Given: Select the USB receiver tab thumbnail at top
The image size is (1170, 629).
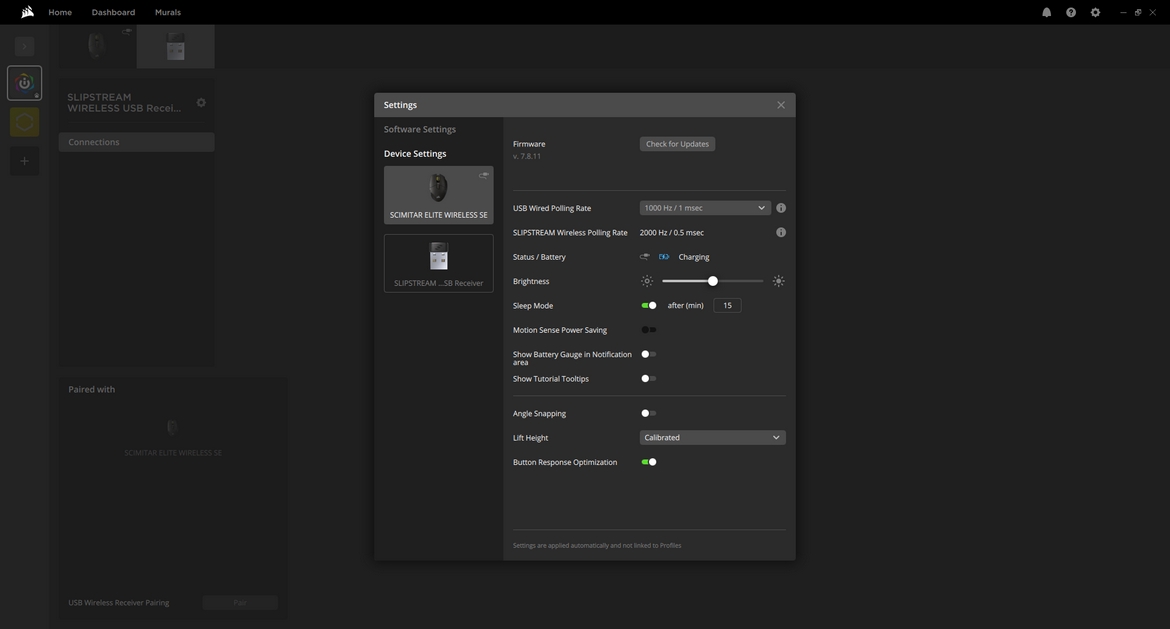Looking at the screenshot, I should 175,46.
